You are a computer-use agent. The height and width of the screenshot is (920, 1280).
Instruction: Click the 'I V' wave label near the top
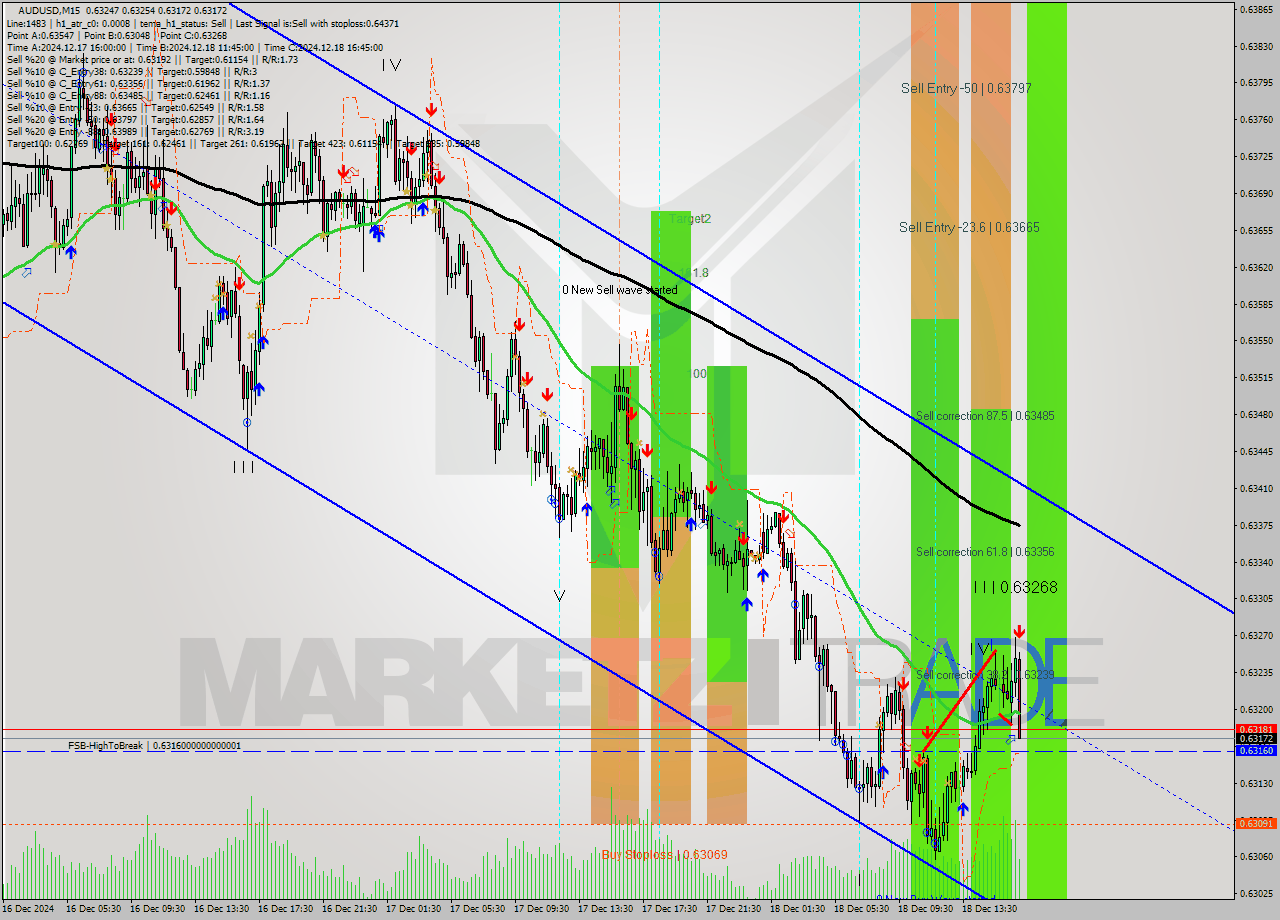click(391, 65)
